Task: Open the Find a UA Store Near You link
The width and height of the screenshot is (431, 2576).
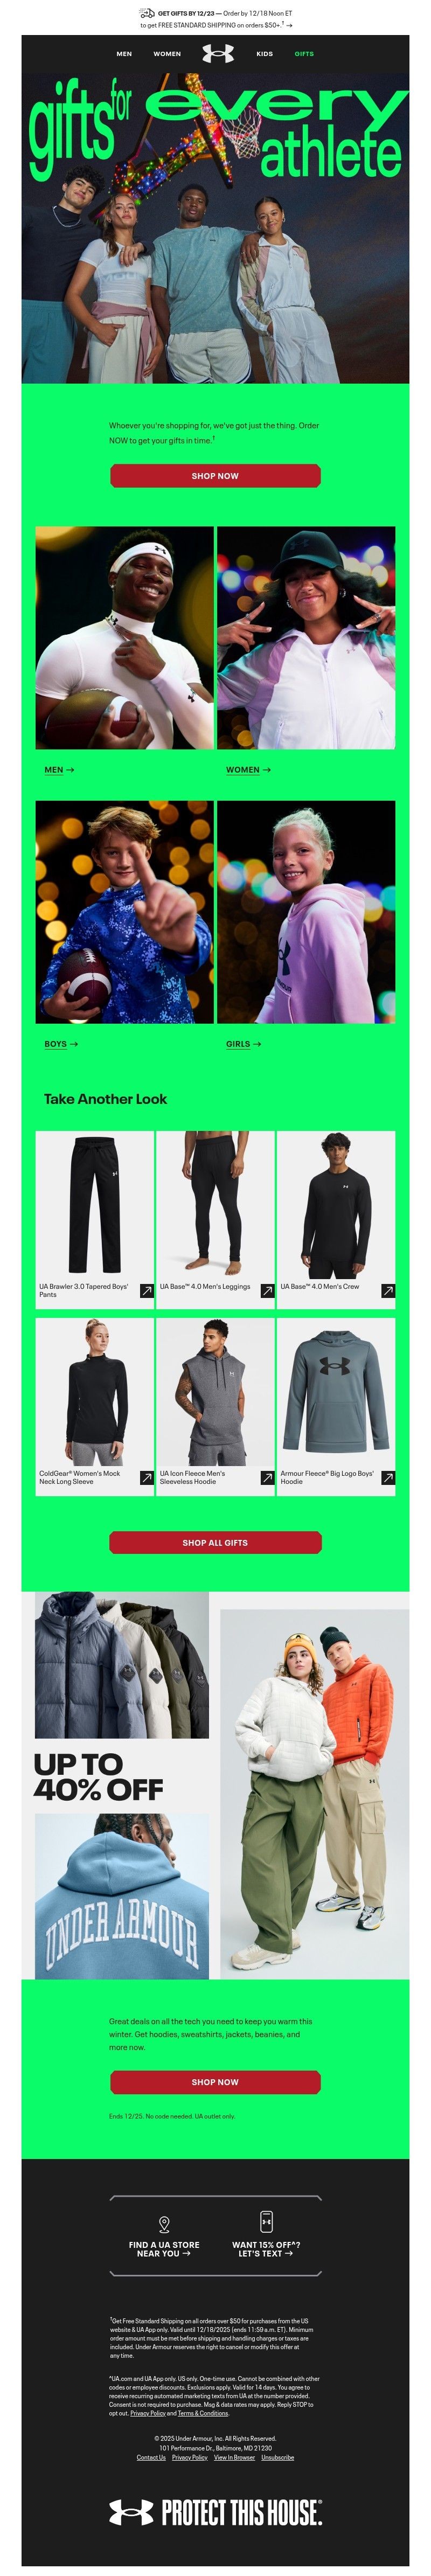Action: tap(164, 2249)
